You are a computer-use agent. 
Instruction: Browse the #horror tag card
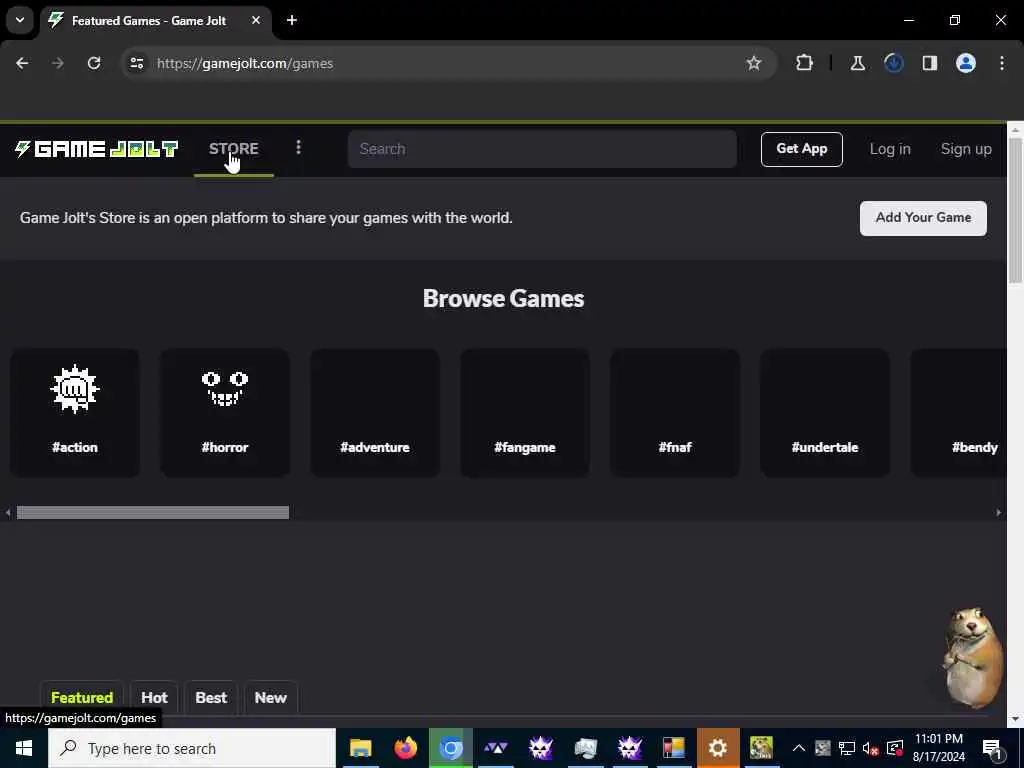pos(225,413)
